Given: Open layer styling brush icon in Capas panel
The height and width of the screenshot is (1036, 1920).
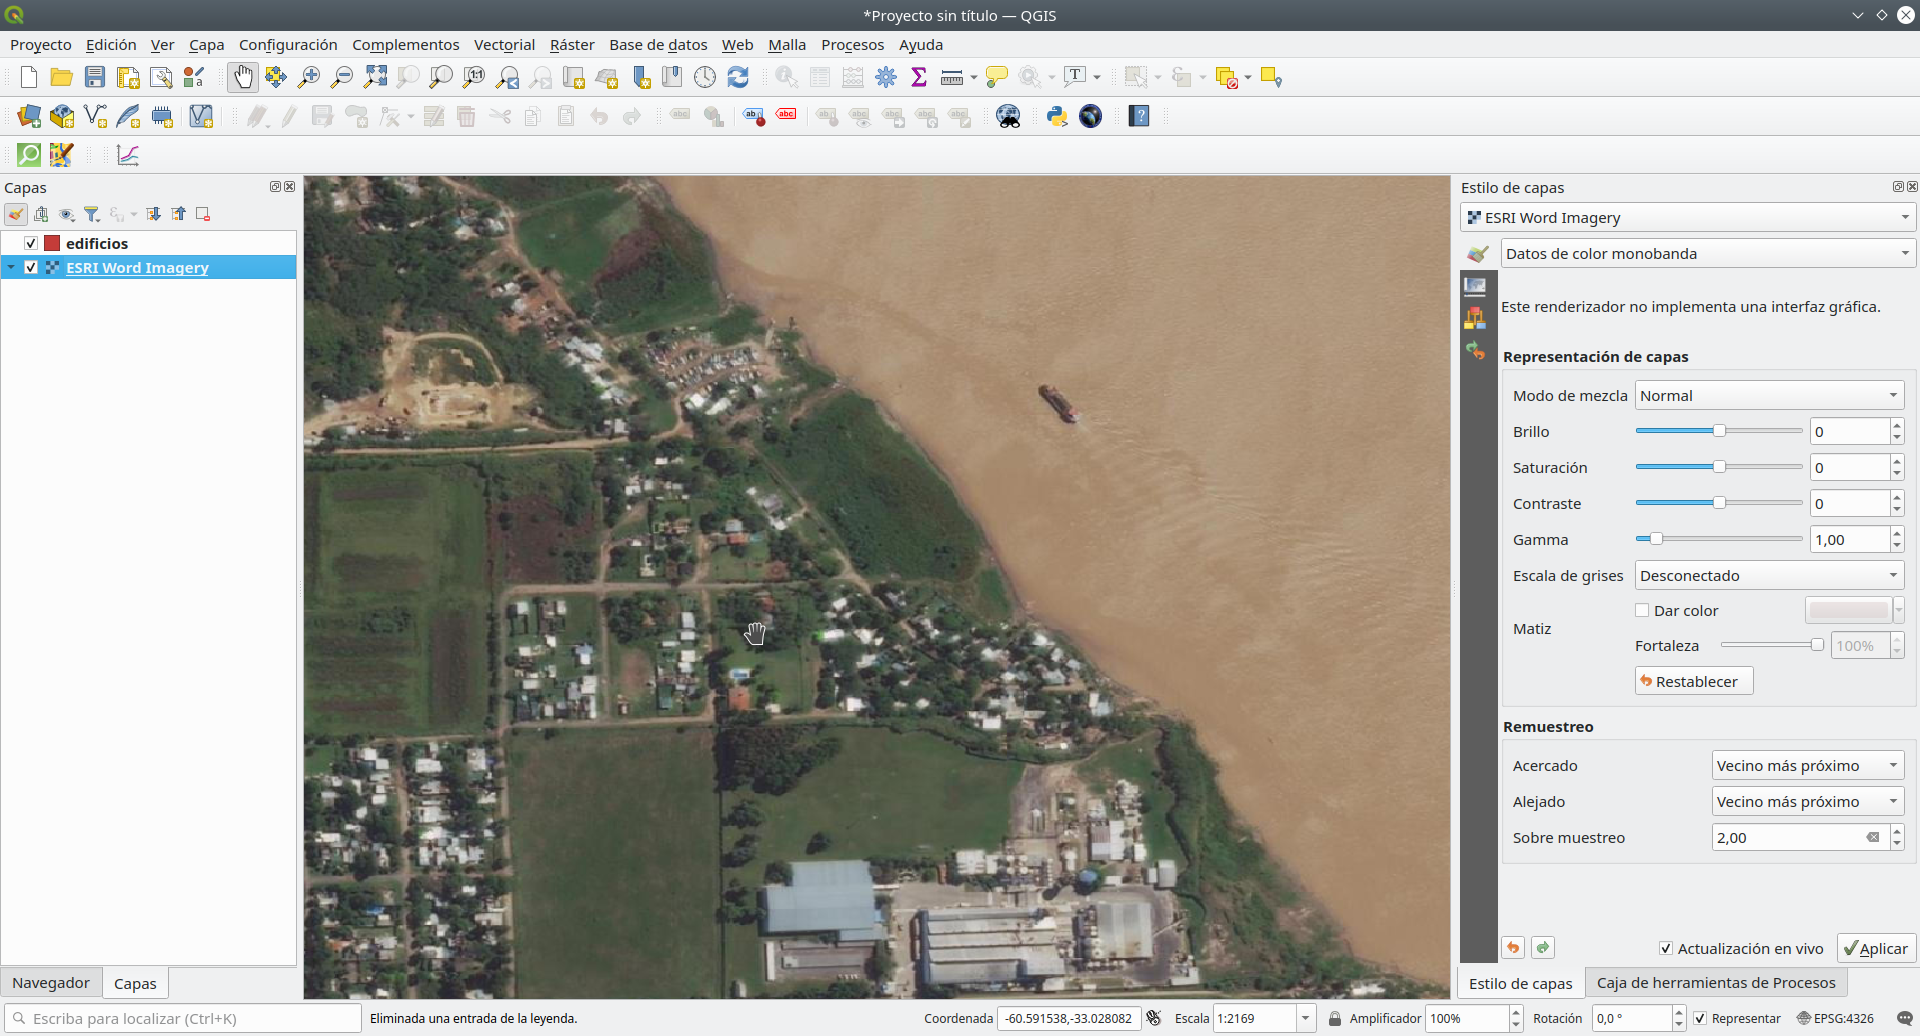Looking at the screenshot, I should (16, 214).
